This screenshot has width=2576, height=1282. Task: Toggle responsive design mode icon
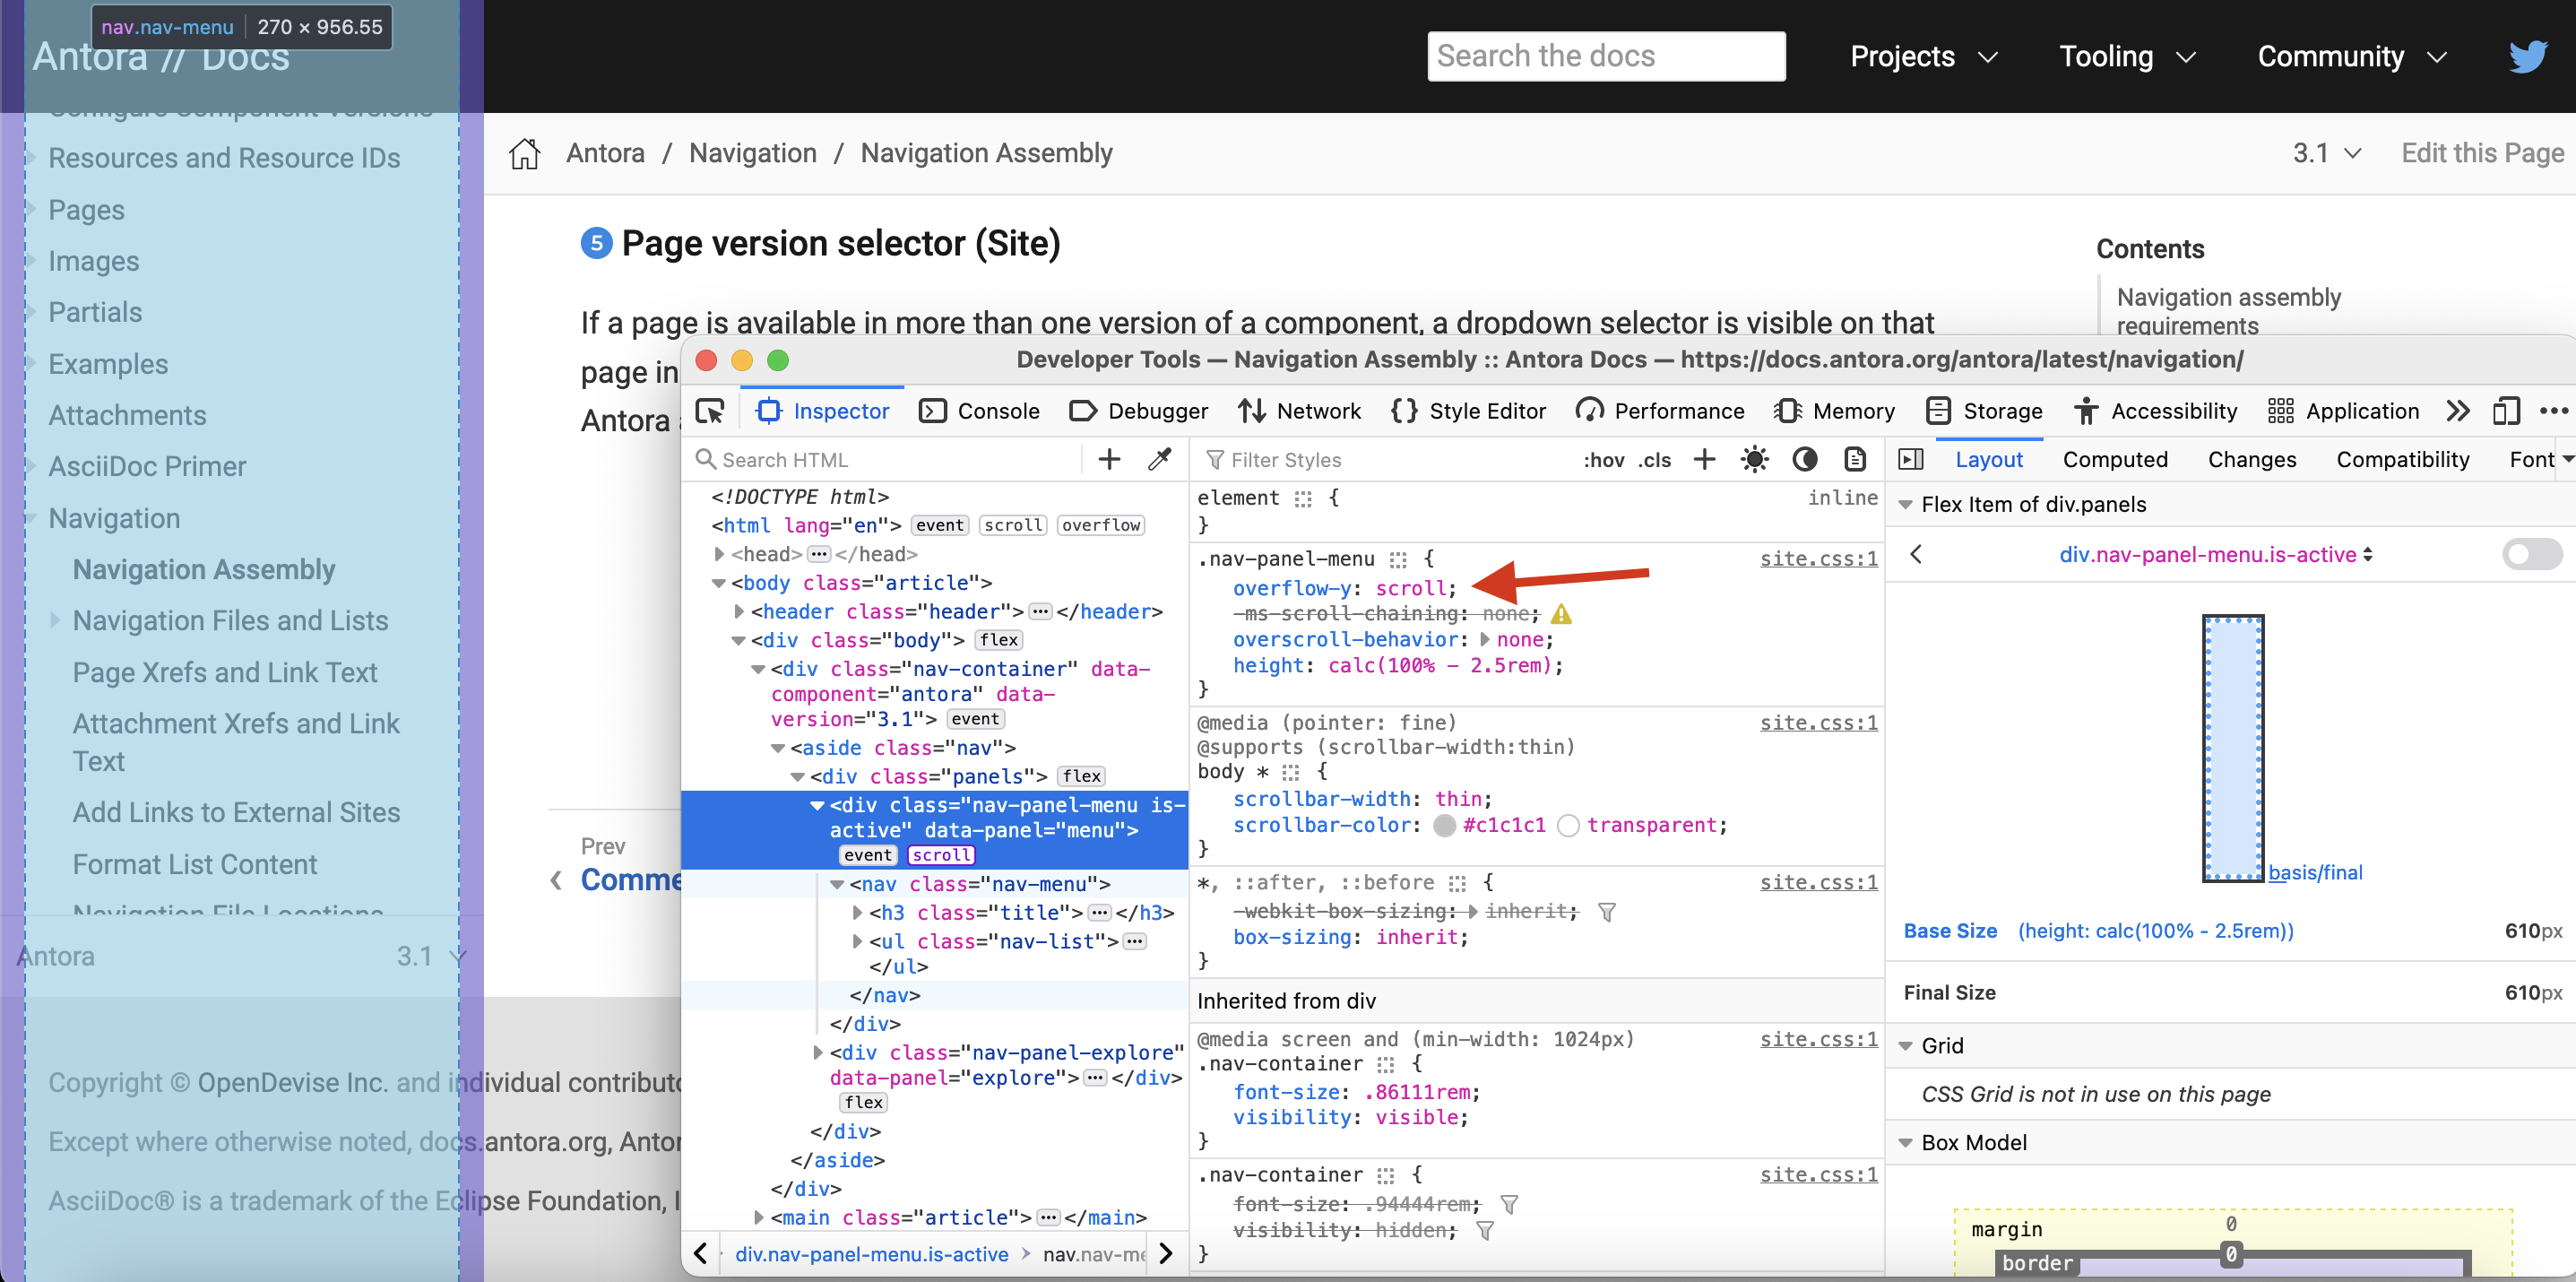(x=2506, y=411)
